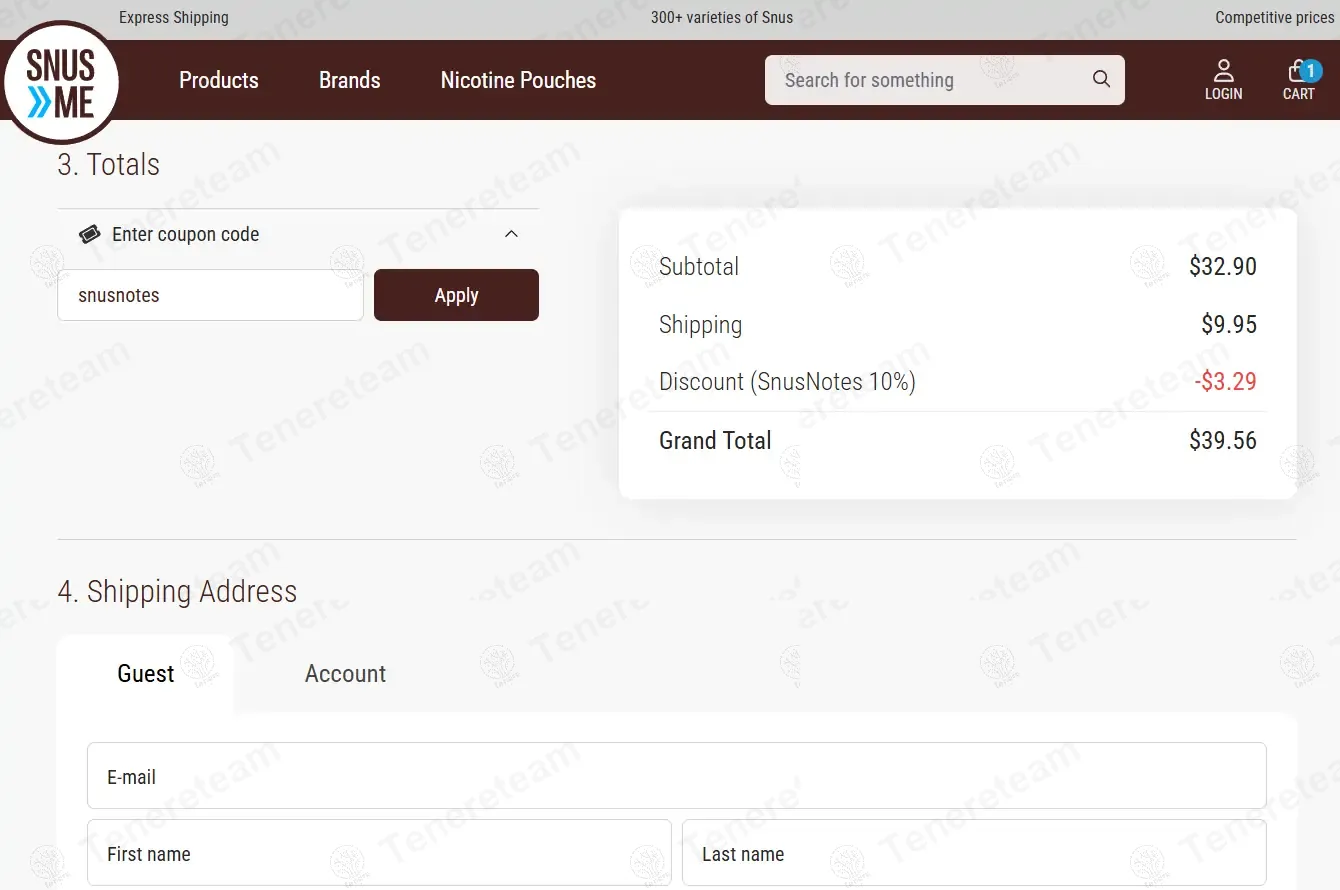Click the '4. Shipping Address' heading
This screenshot has width=1340, height=890.
pos(177,591)
